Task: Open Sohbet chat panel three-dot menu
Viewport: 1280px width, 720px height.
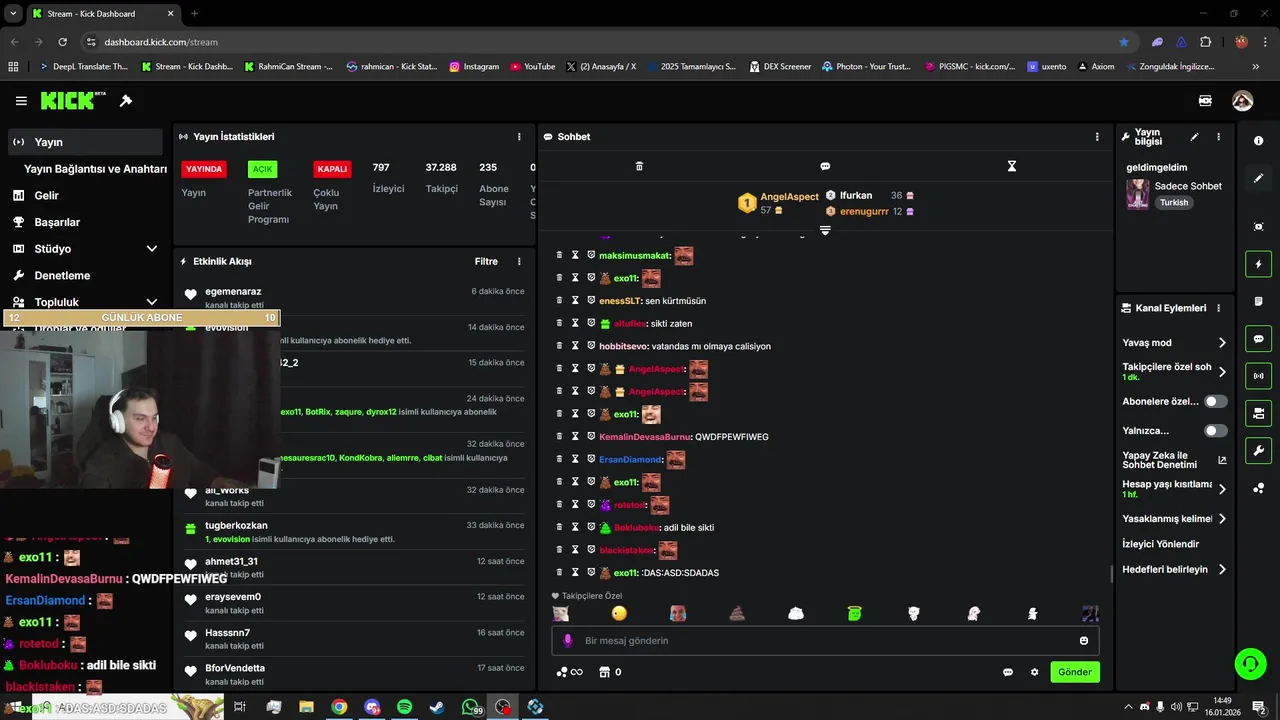Action: click(x=1097, y=137)
